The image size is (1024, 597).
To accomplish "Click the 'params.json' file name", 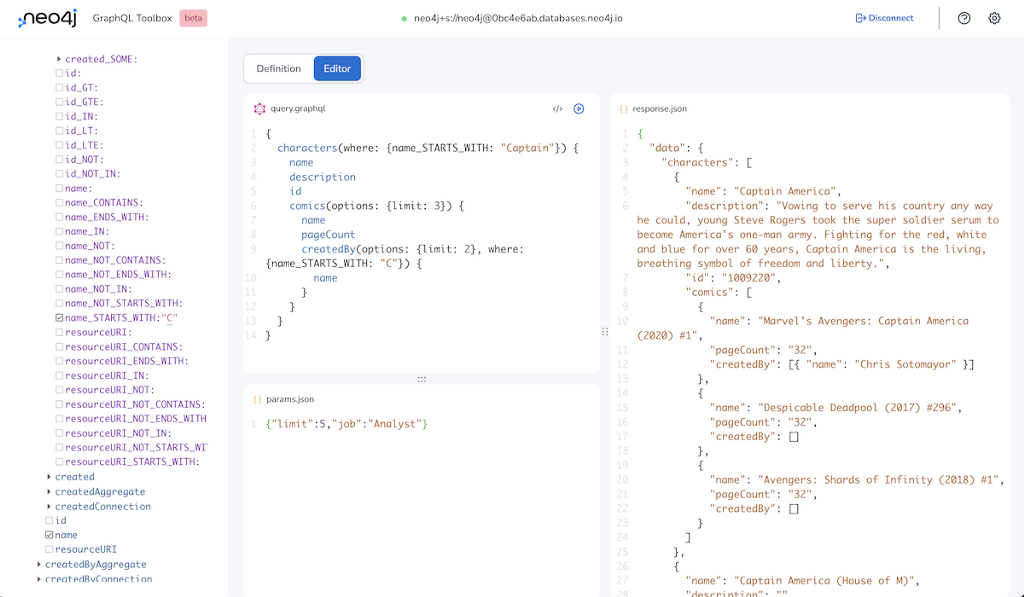I will (290, 399).
